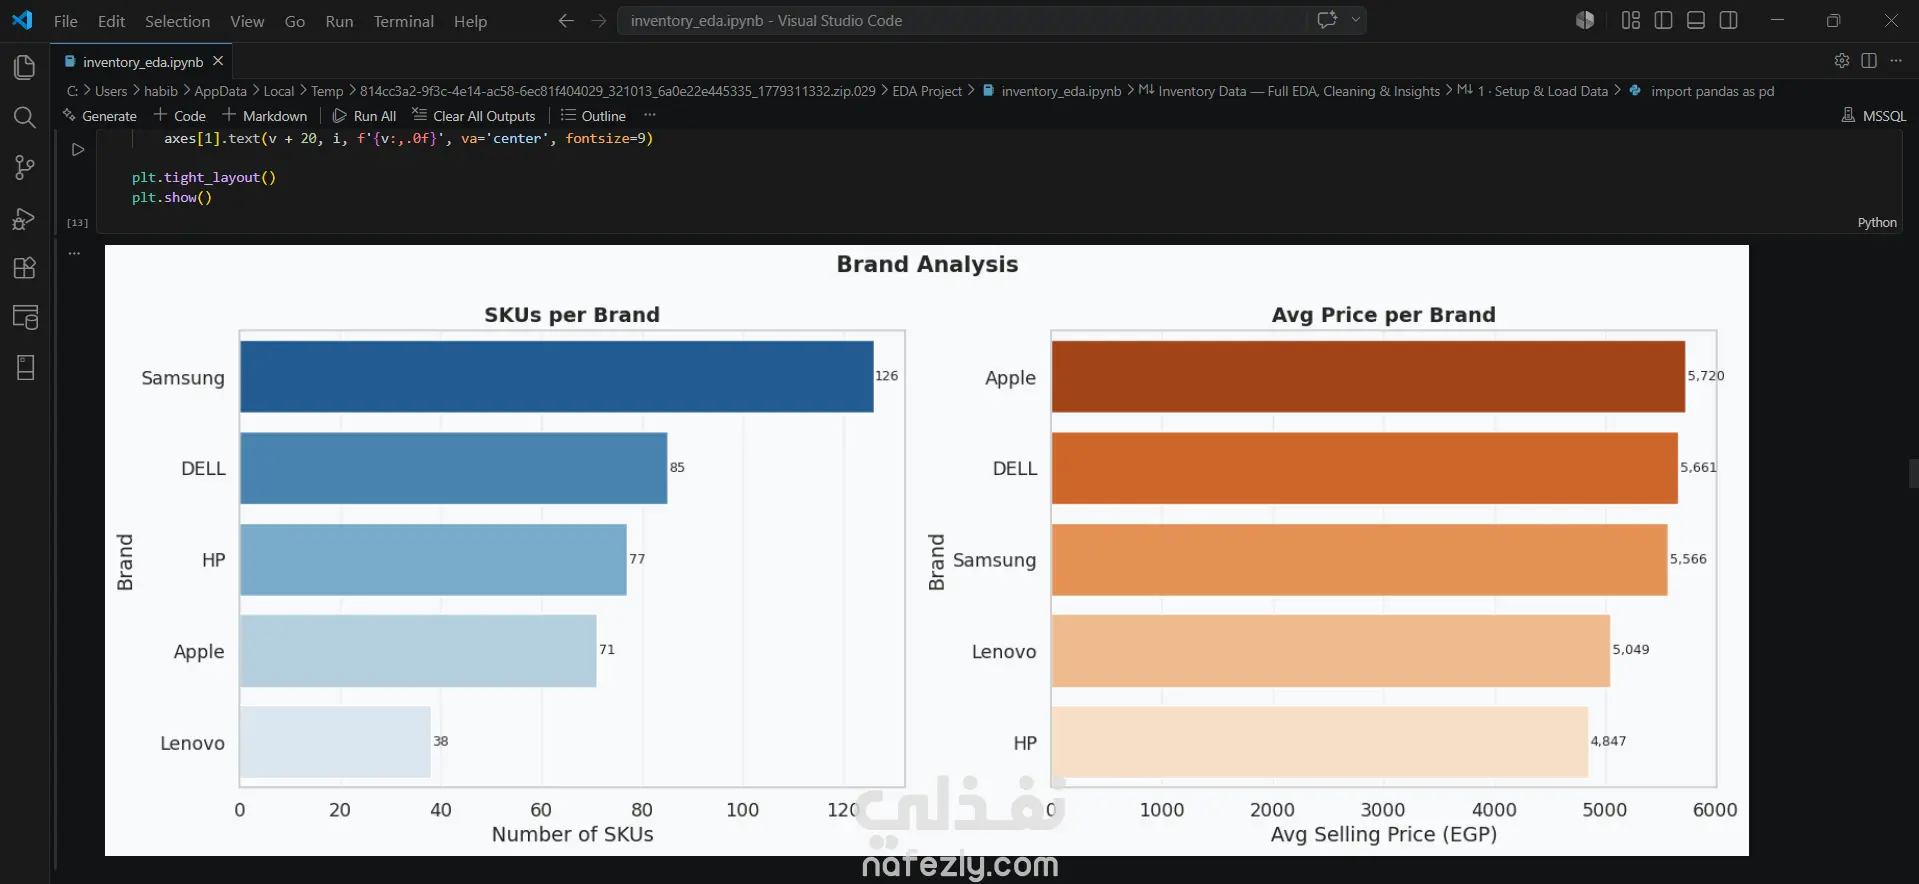The width and height of the screenshot is (1919, 884).
Task: Open the Local breadcrumb dropdown
Action: [x=279, y=91]
